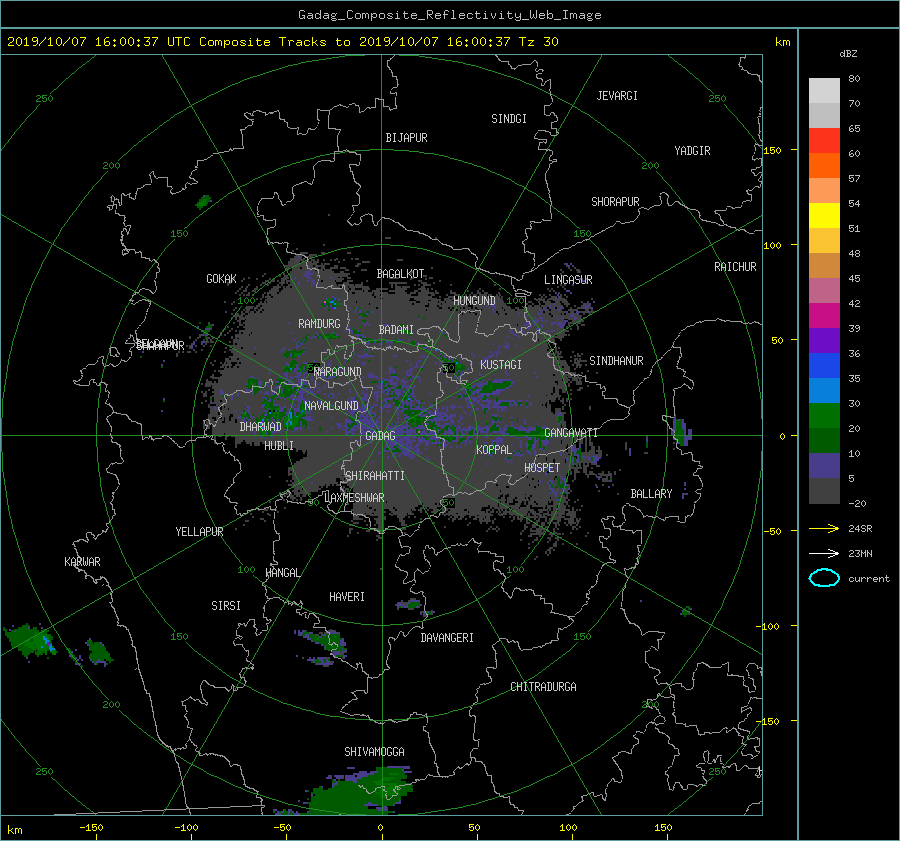Click the HANGAL city label

coord(282,573)
